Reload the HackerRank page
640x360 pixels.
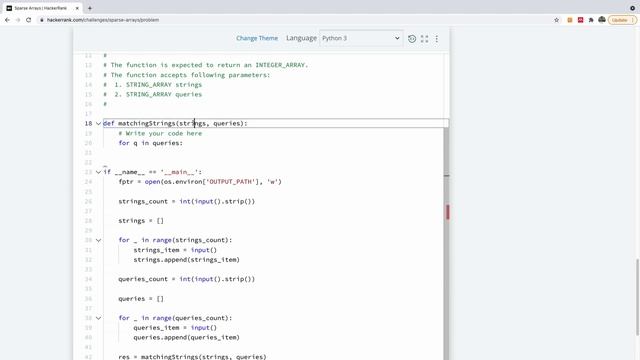(x=29, y=20)
